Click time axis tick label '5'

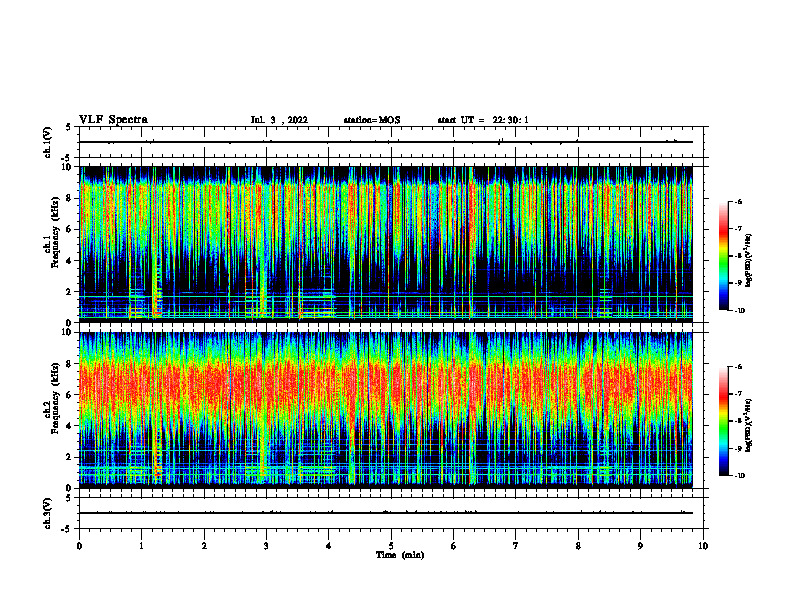pyautogui.click(x=391, y=546)
